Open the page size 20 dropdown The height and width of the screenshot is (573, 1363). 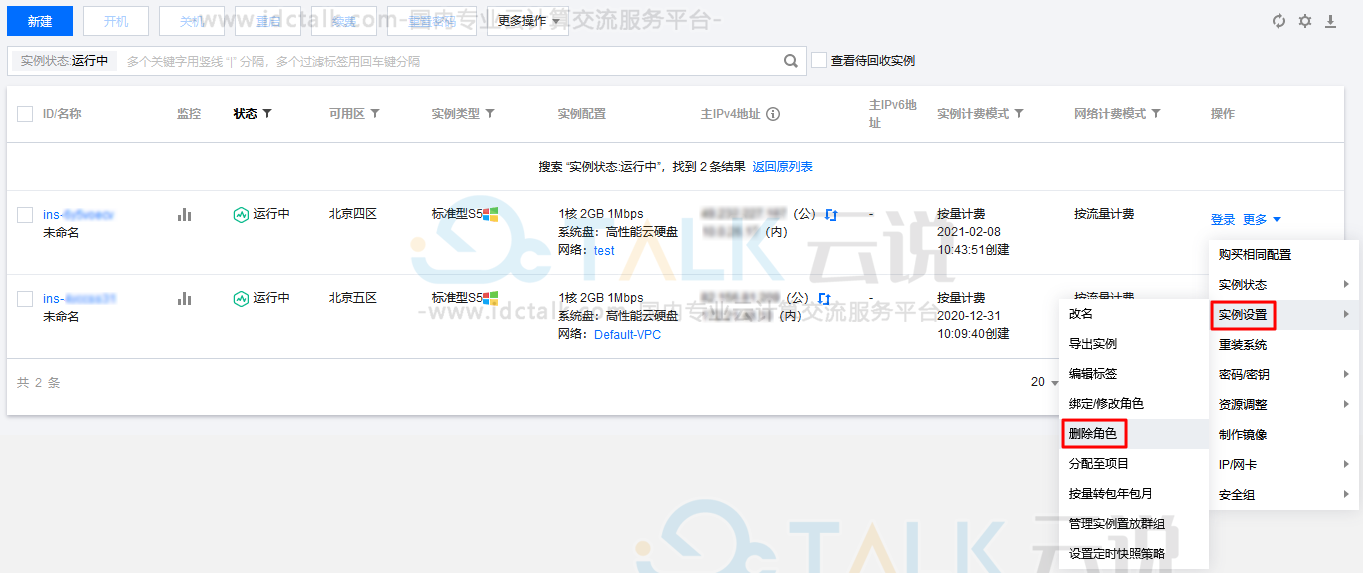pos(1045,382)
